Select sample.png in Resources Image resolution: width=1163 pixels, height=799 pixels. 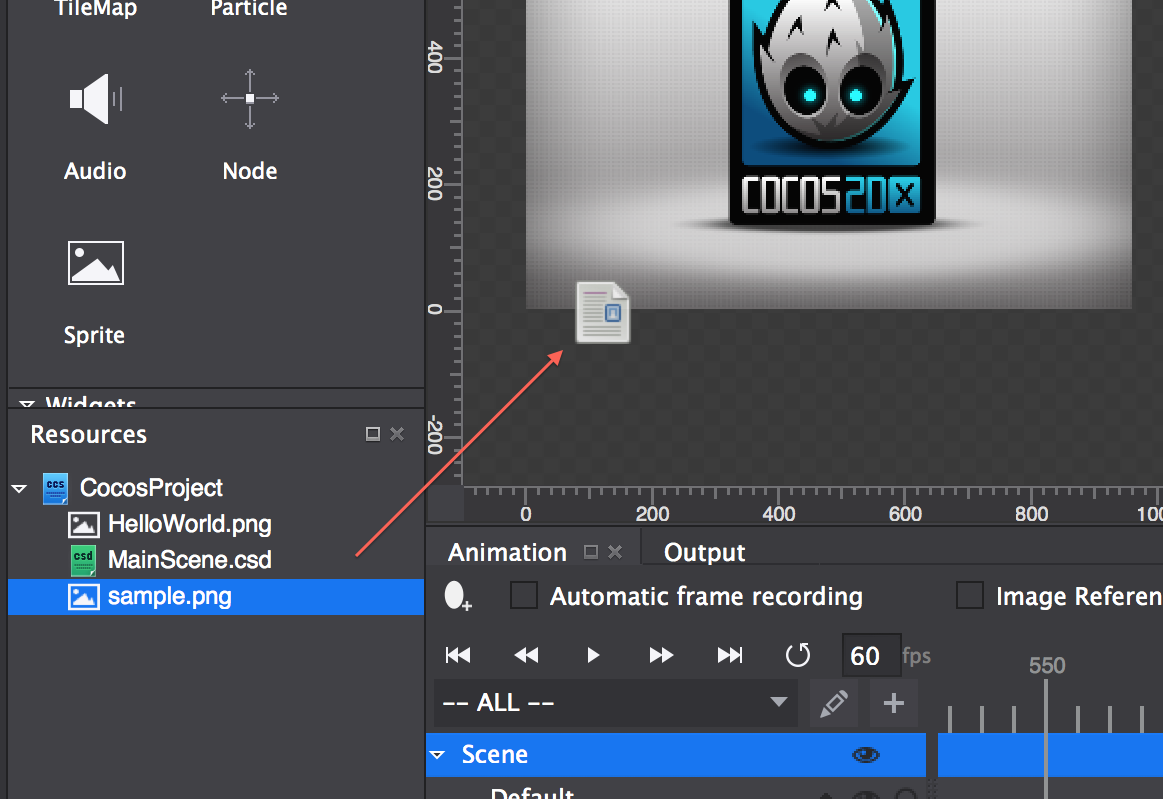click(x=216, y=596)
